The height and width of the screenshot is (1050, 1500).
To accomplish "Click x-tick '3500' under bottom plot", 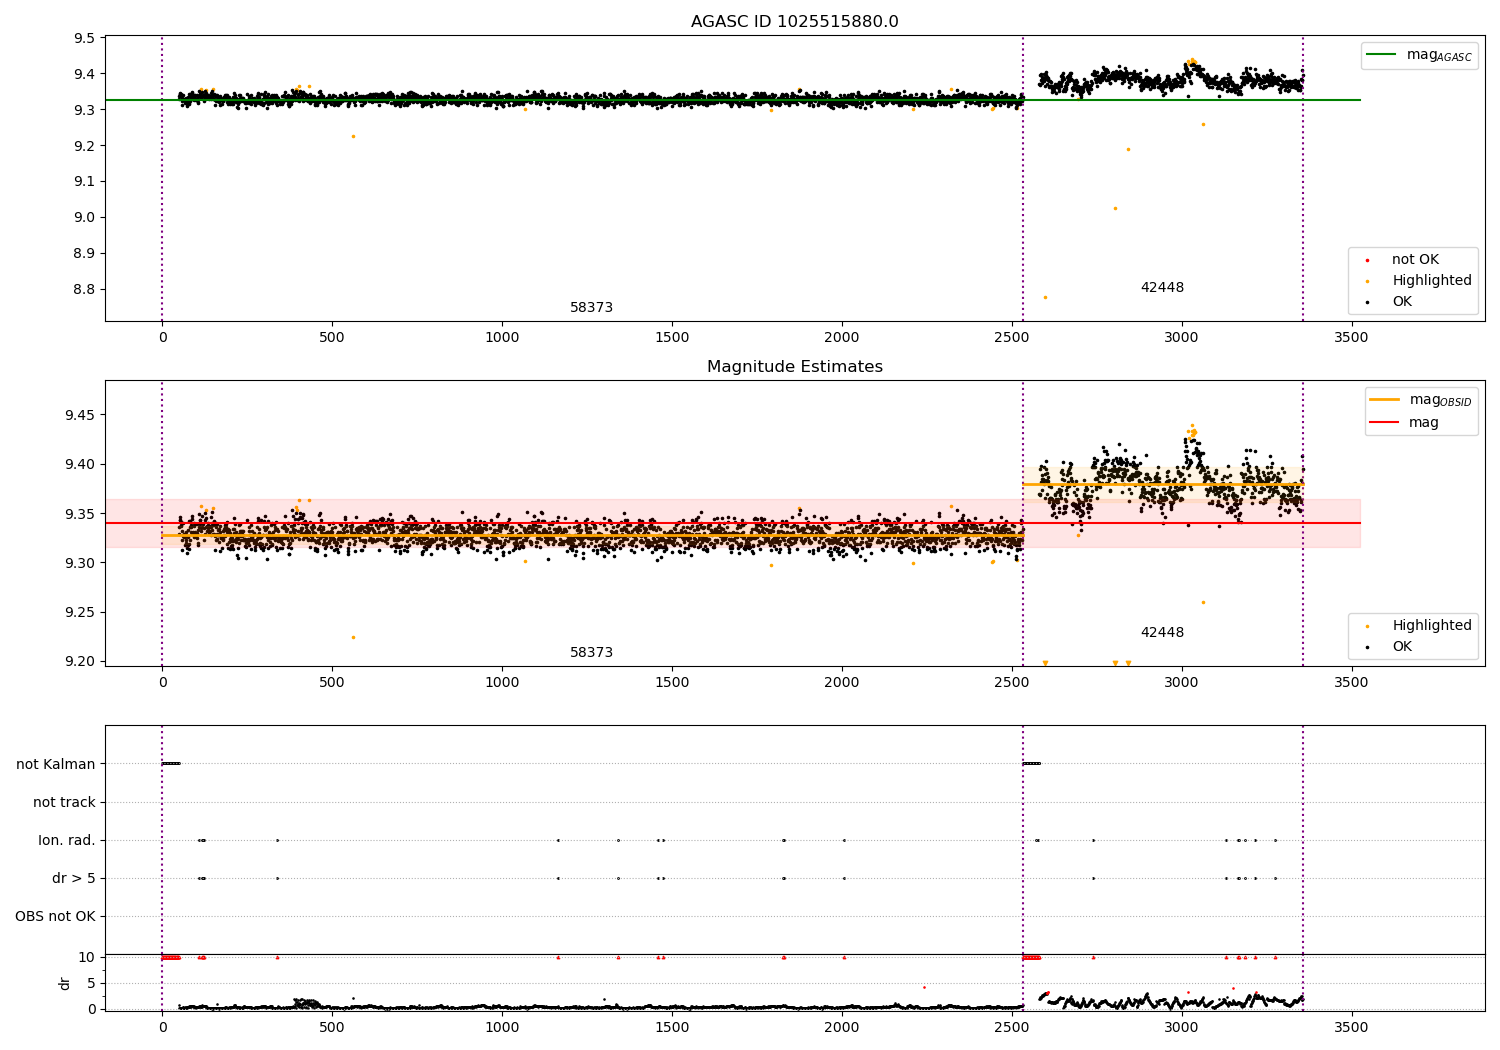I will coord(1352,1027).
